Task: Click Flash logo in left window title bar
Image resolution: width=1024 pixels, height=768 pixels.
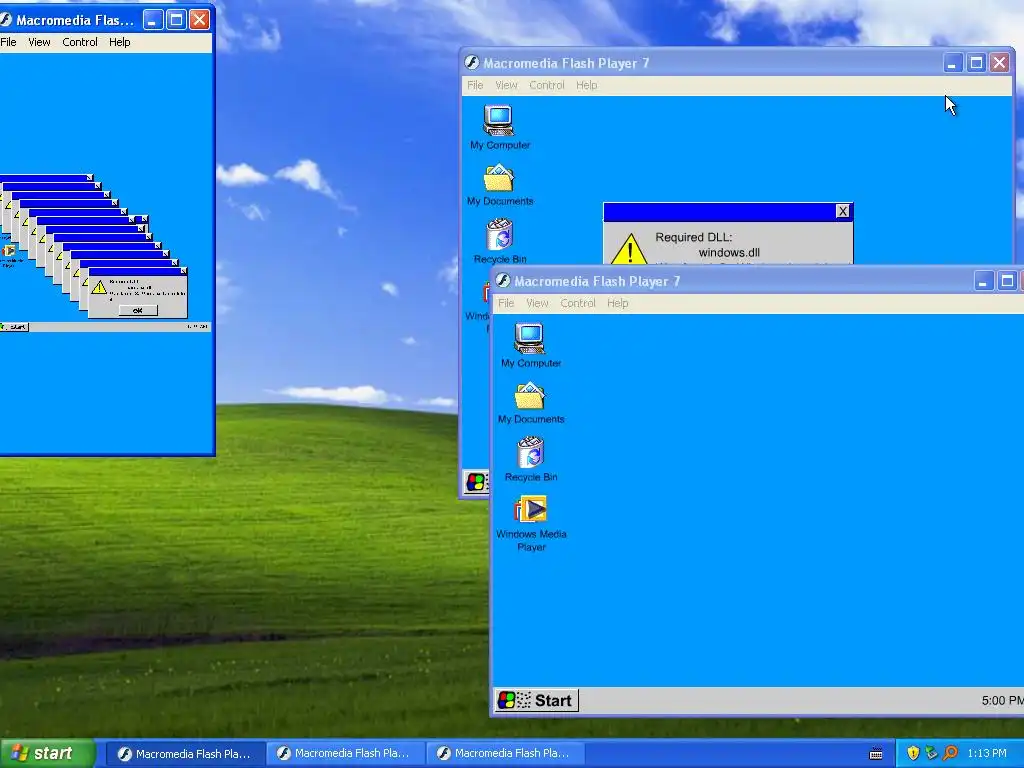Action: (5, 20)
